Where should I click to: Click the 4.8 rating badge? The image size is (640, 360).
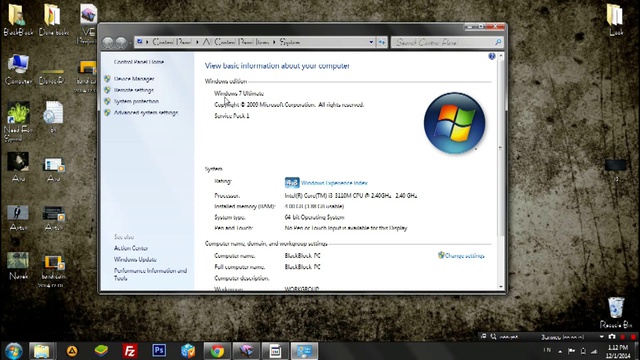292,182
